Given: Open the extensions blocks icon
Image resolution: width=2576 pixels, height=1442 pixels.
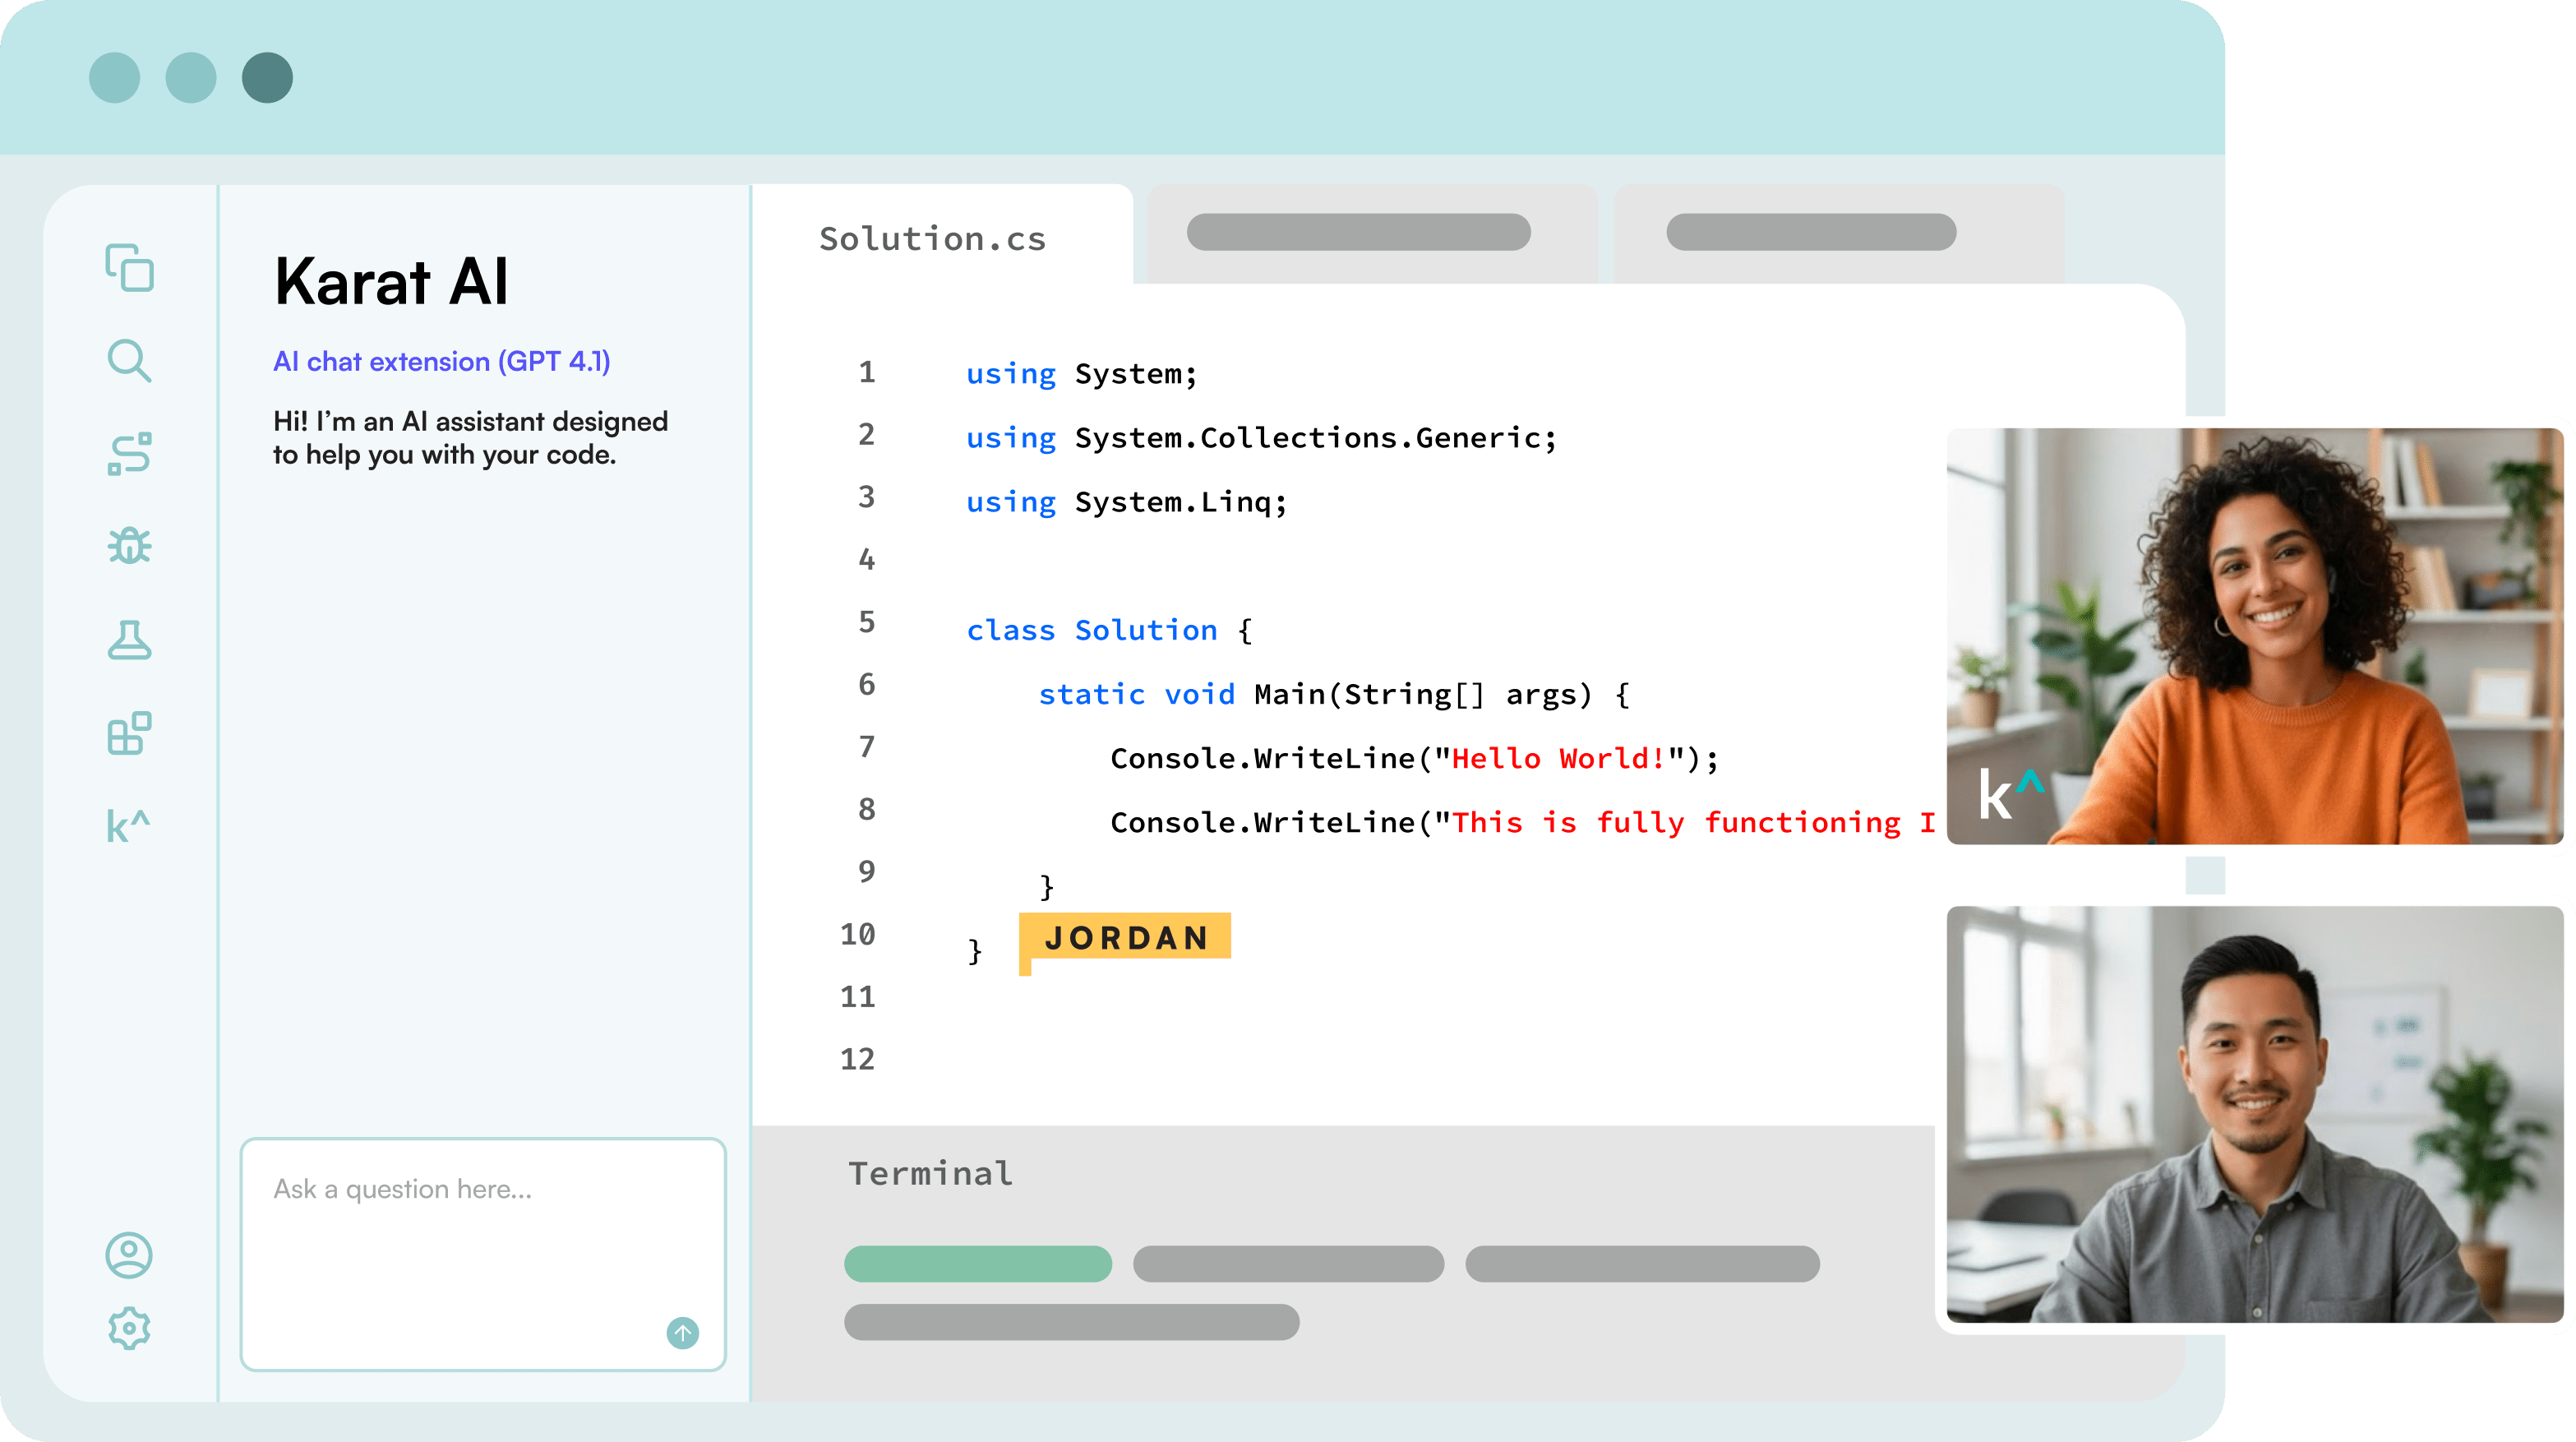Looking at the screenshot, I should [x=129, y=734].
